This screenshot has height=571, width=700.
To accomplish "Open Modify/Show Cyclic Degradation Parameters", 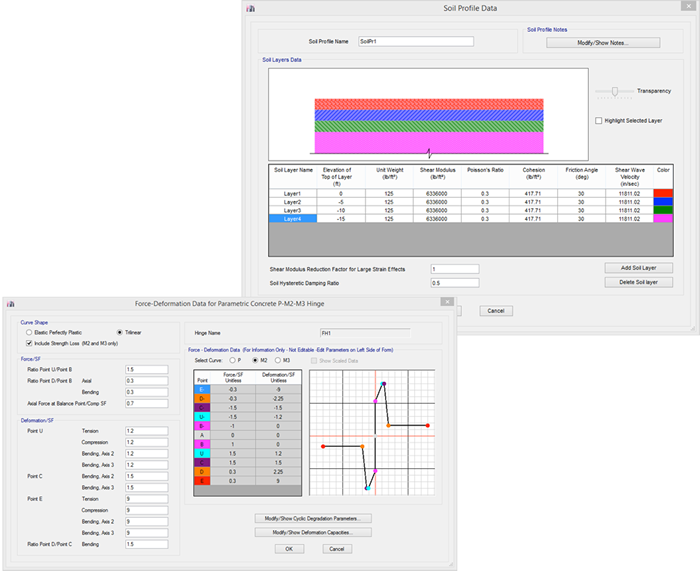I will point(313,518).
